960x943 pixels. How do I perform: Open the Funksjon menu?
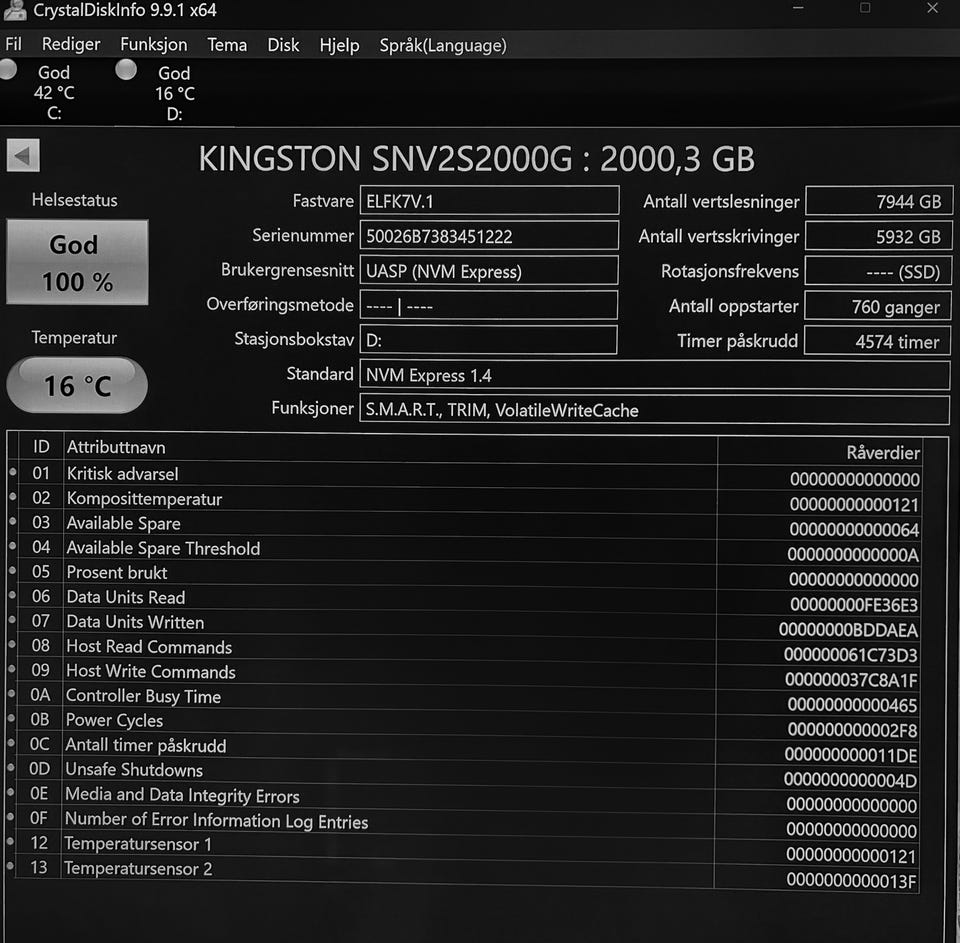click(154, 45)
